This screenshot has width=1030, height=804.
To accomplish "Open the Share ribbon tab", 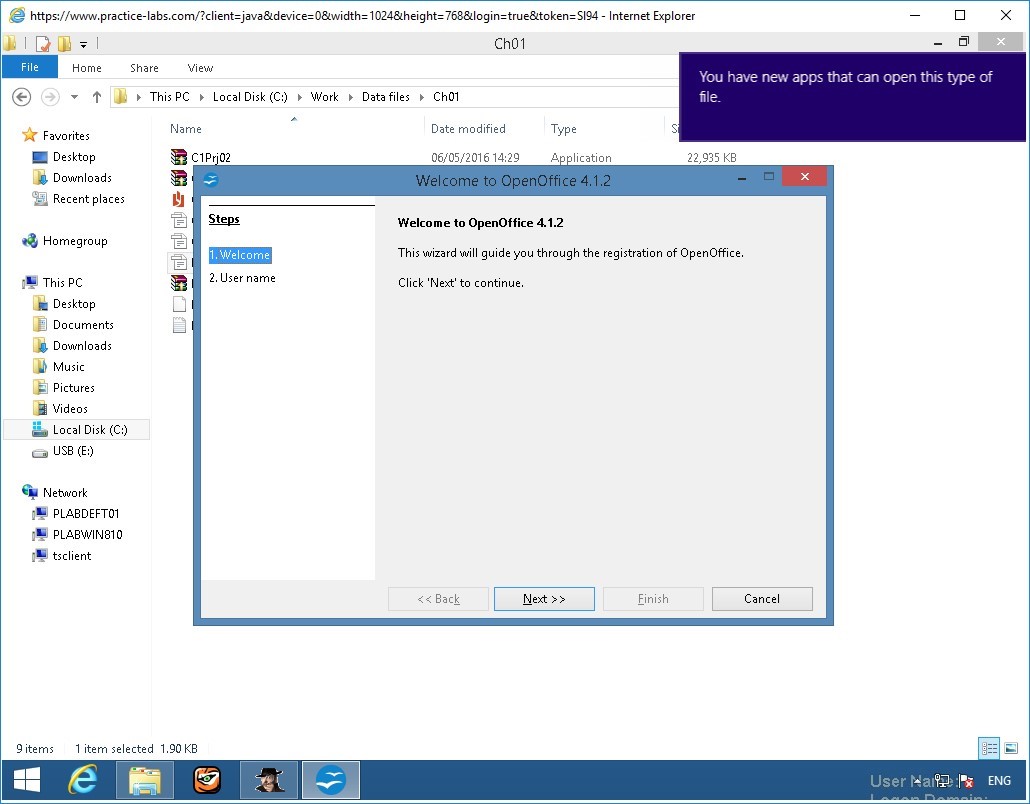I will (144, 68).
